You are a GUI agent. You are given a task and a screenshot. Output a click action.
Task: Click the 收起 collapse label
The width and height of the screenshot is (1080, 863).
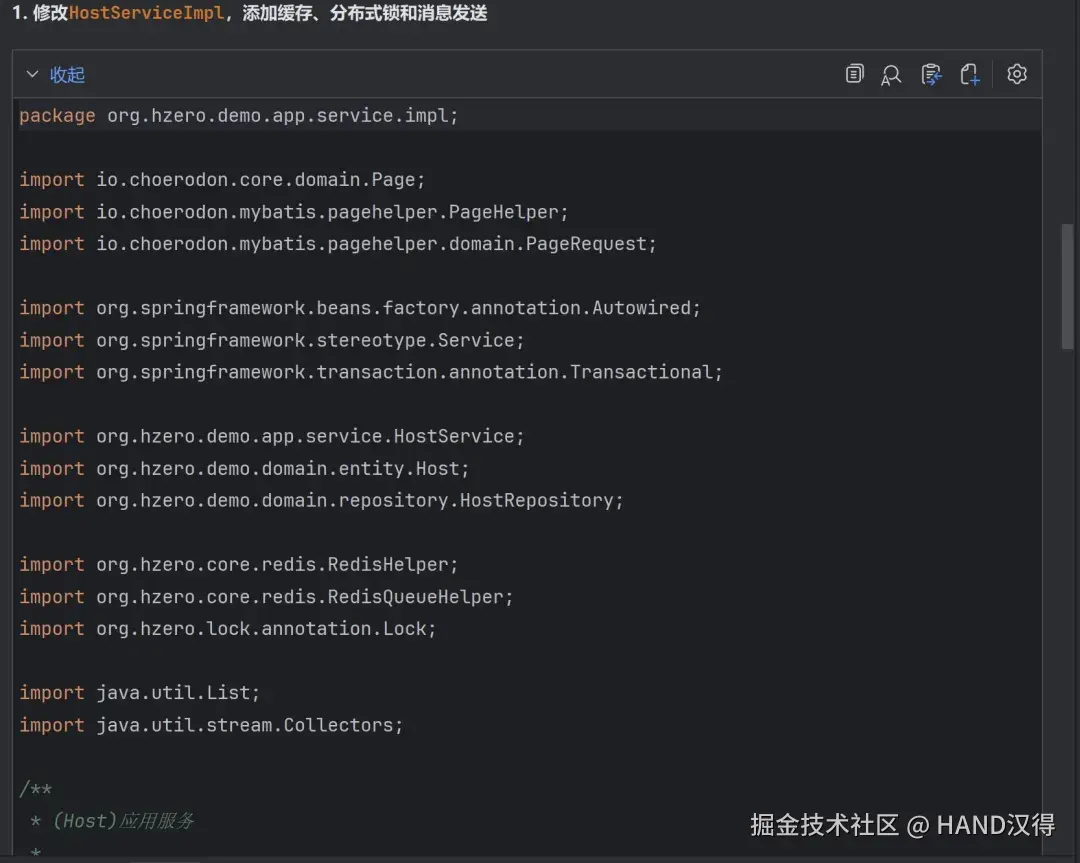(68, 75)
